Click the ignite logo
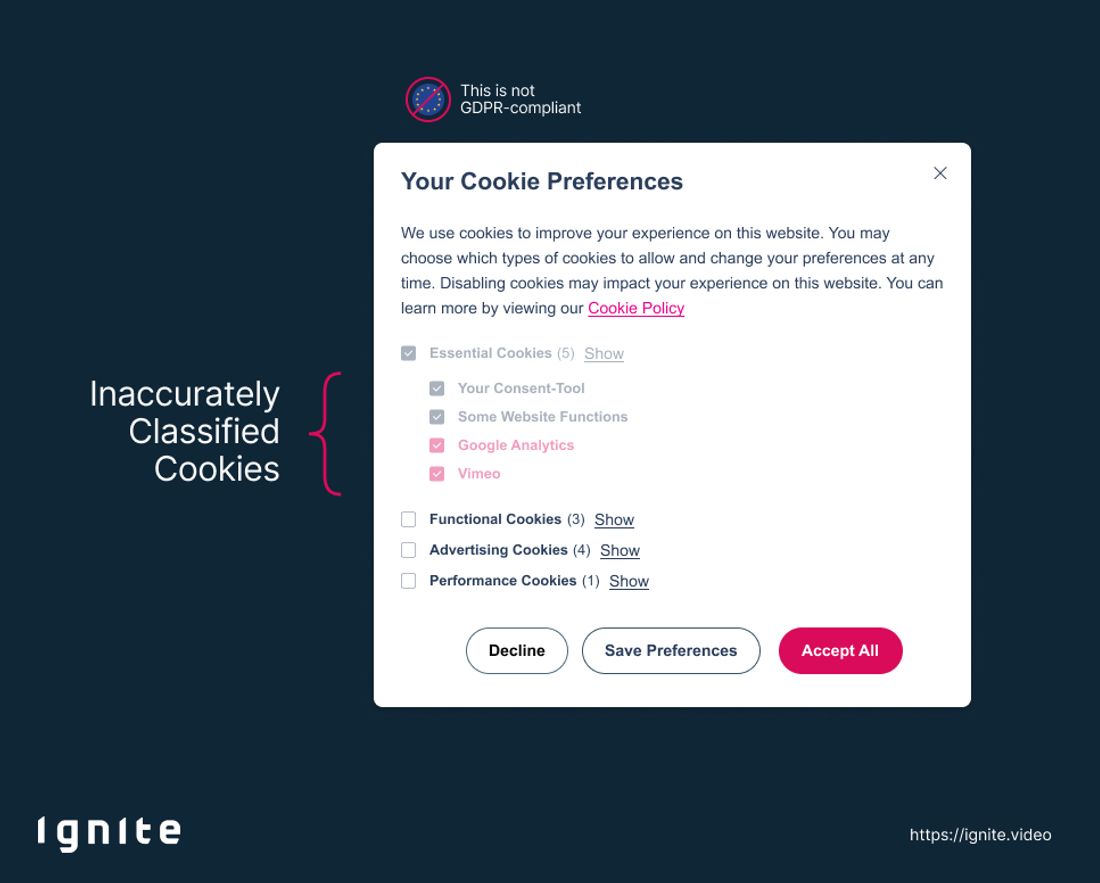This screenshot has width=1100, height=883. coord(109,831)
